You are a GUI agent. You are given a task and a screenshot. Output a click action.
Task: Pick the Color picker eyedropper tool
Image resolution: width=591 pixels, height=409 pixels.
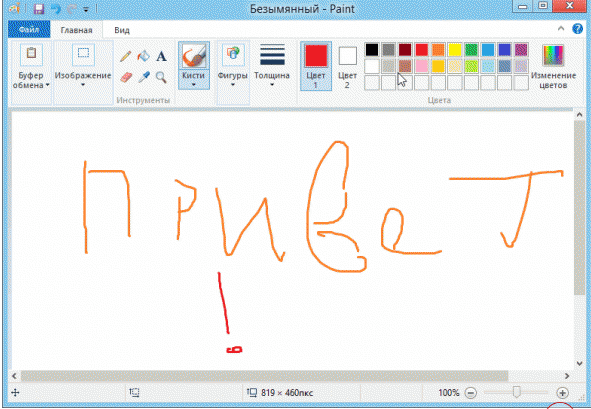click(x=144, y=77)
